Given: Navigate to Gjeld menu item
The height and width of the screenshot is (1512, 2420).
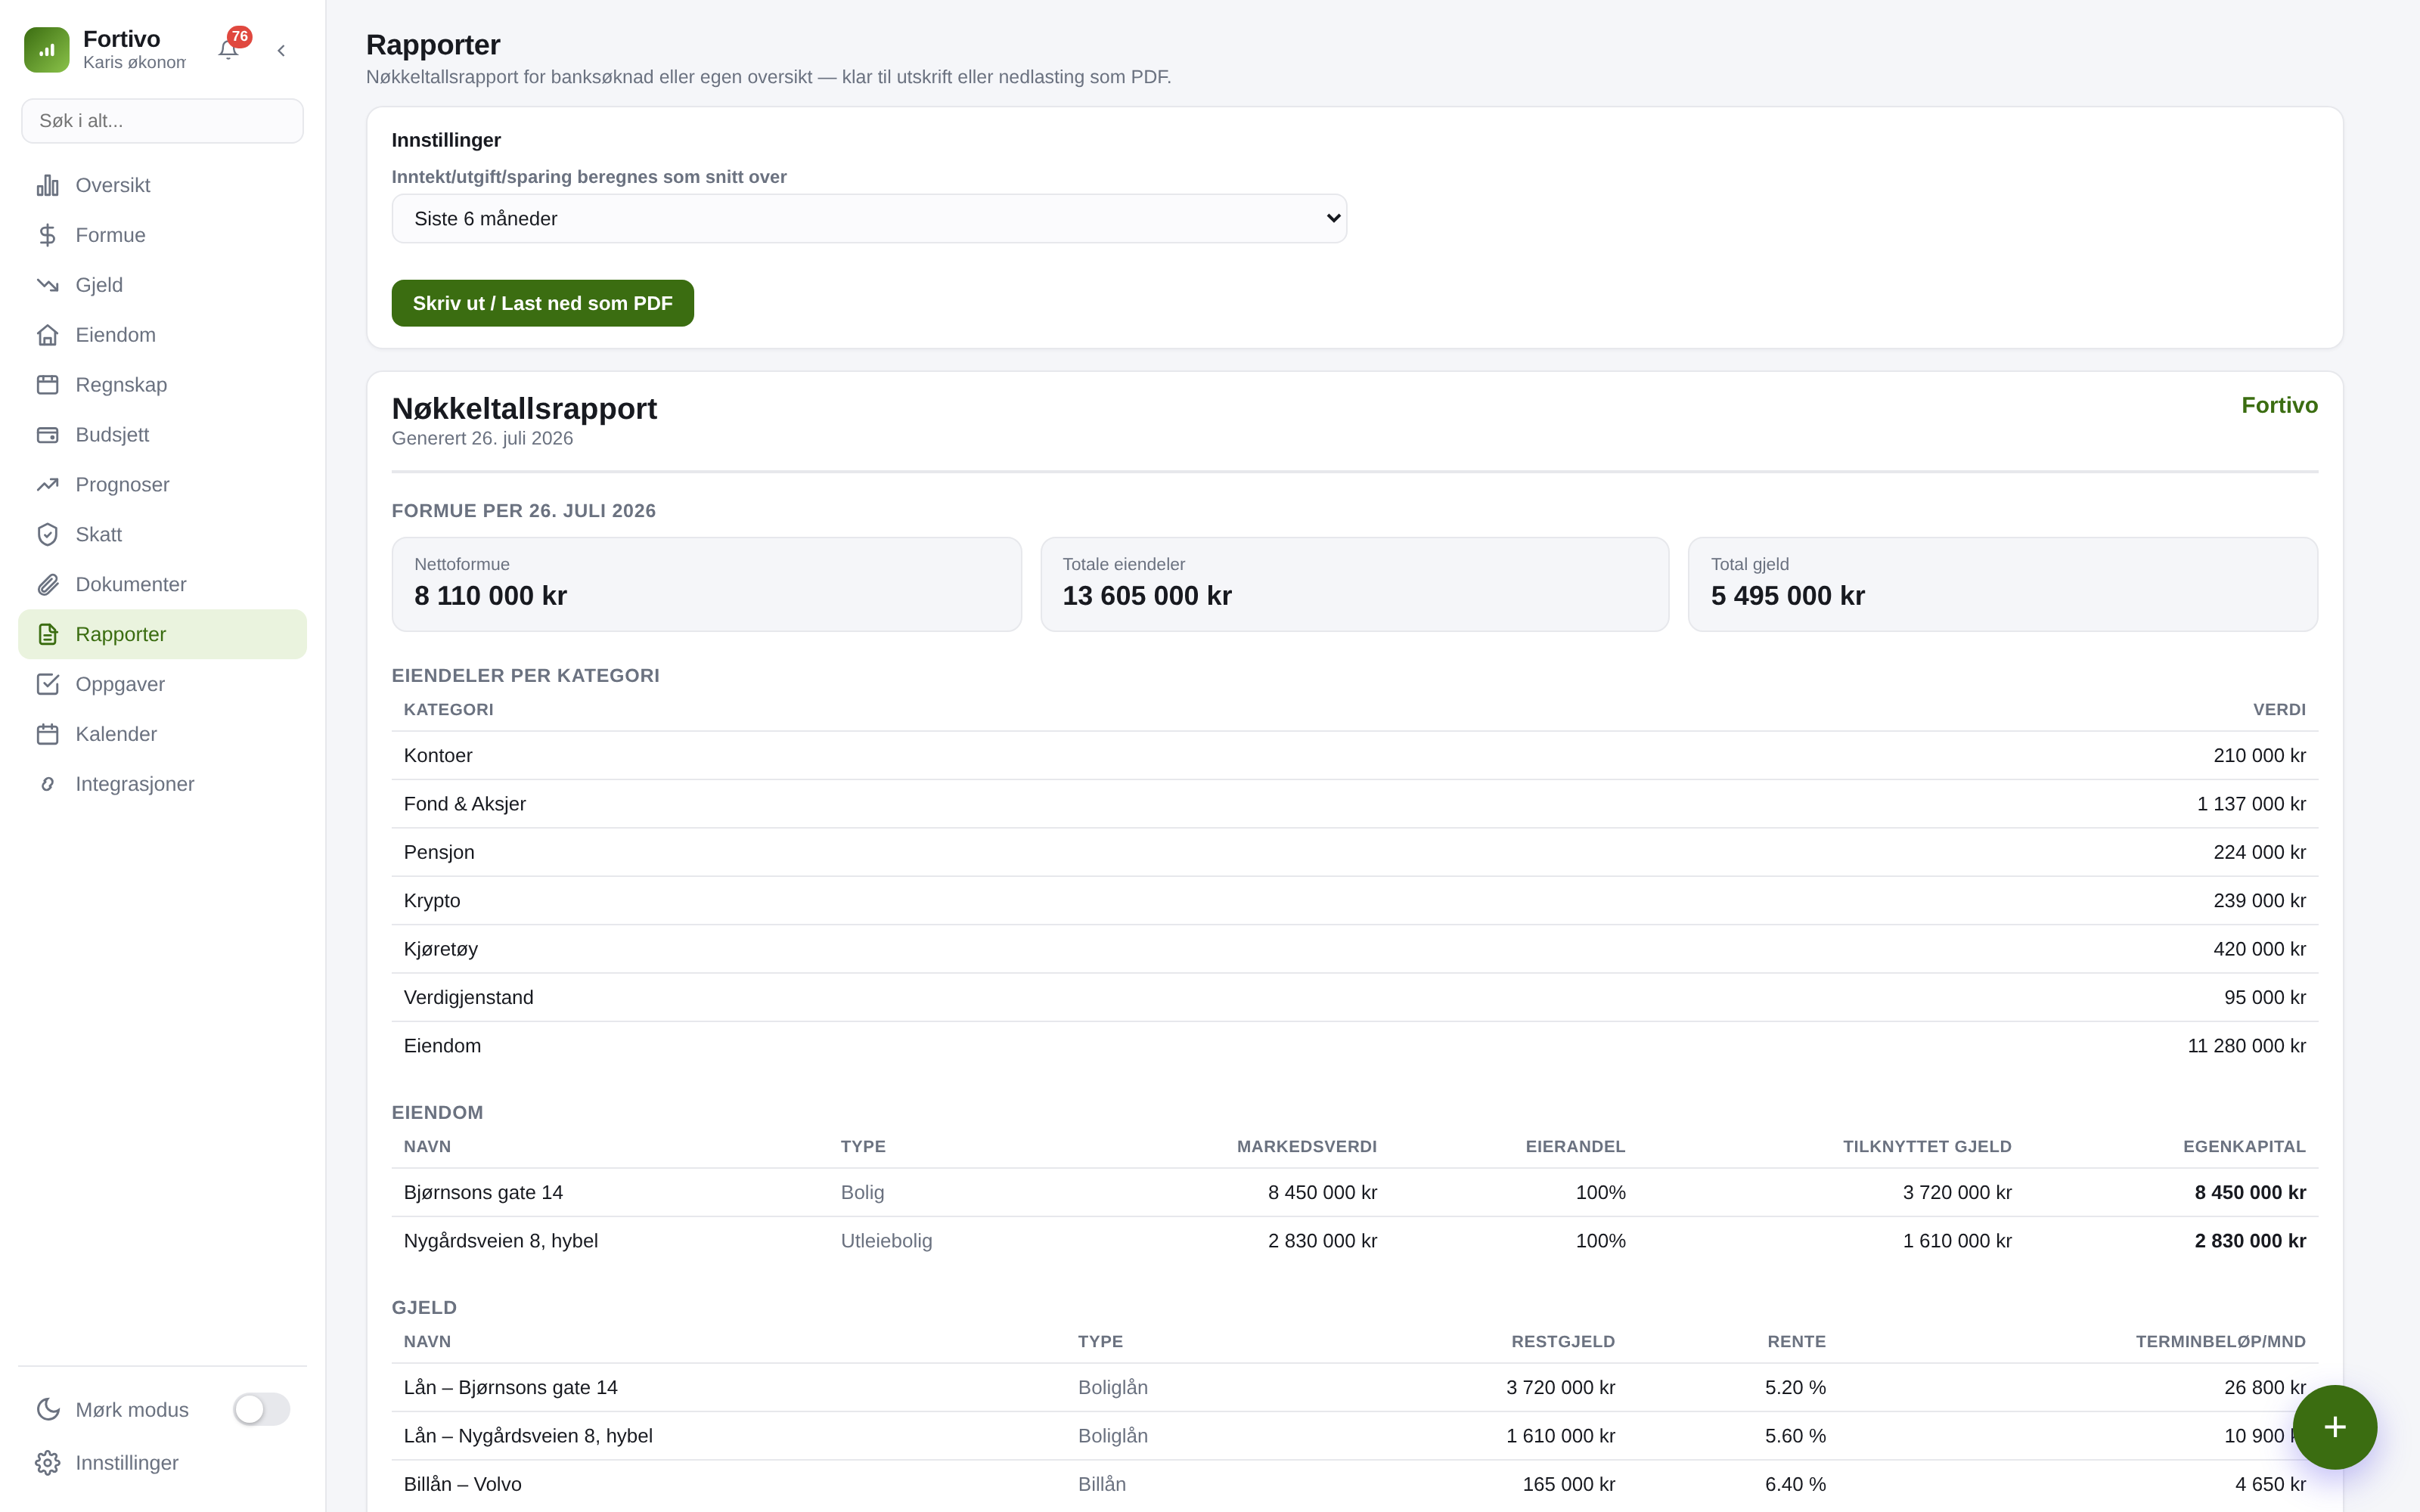Looking at the screenshot, I should click(x=162, y=285).
